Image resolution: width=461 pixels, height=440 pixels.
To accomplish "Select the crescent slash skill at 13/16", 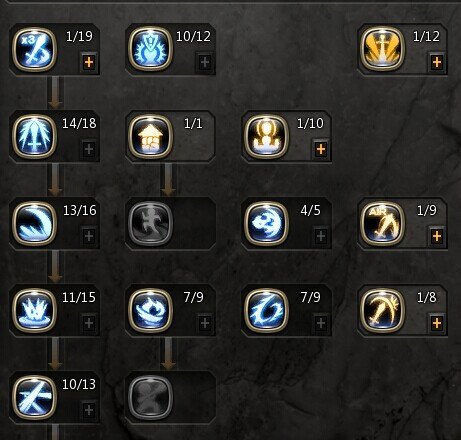I will click(x=34, y=224).
